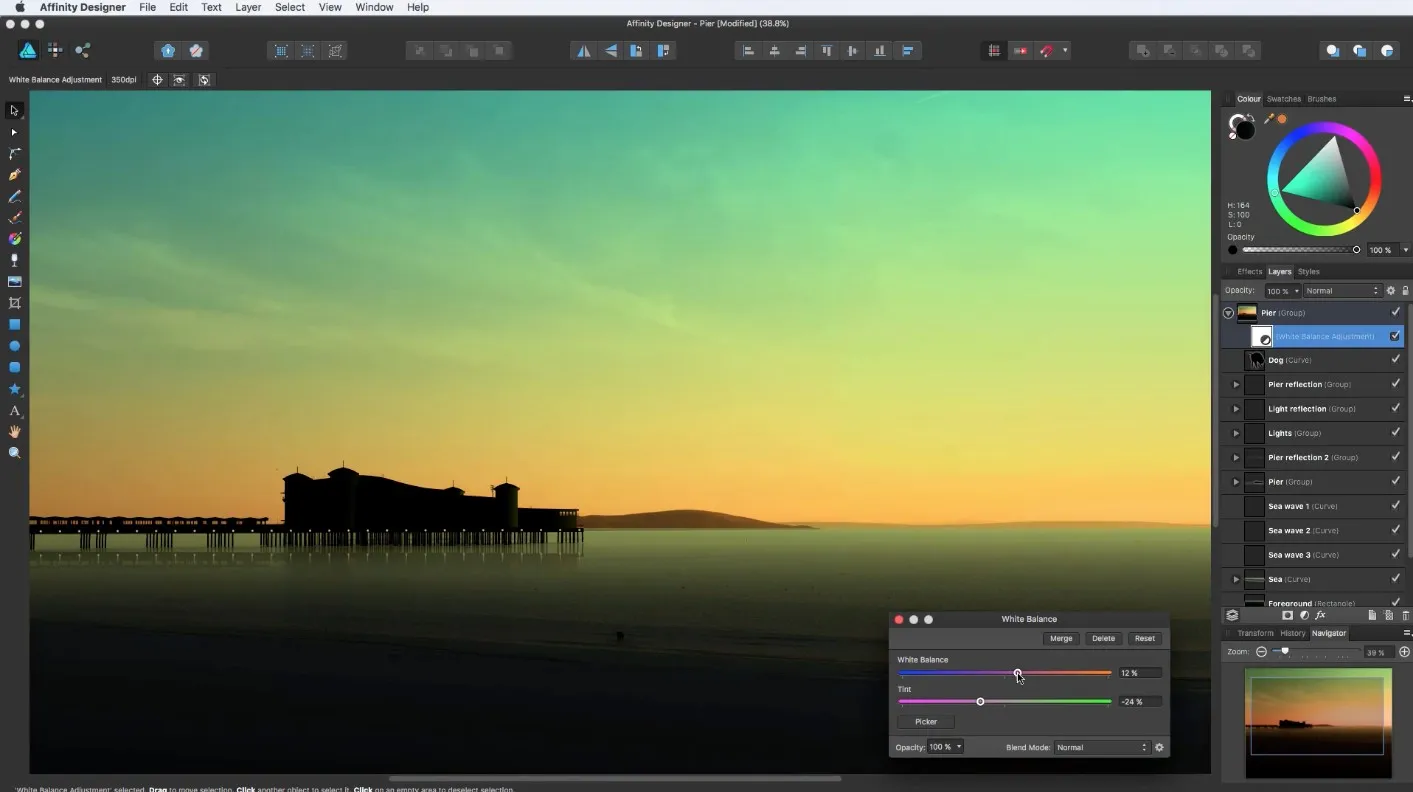1413x792 pixels.
Task: Open the Layers panel Normal blend dropdown
Action: [1342, 291]
